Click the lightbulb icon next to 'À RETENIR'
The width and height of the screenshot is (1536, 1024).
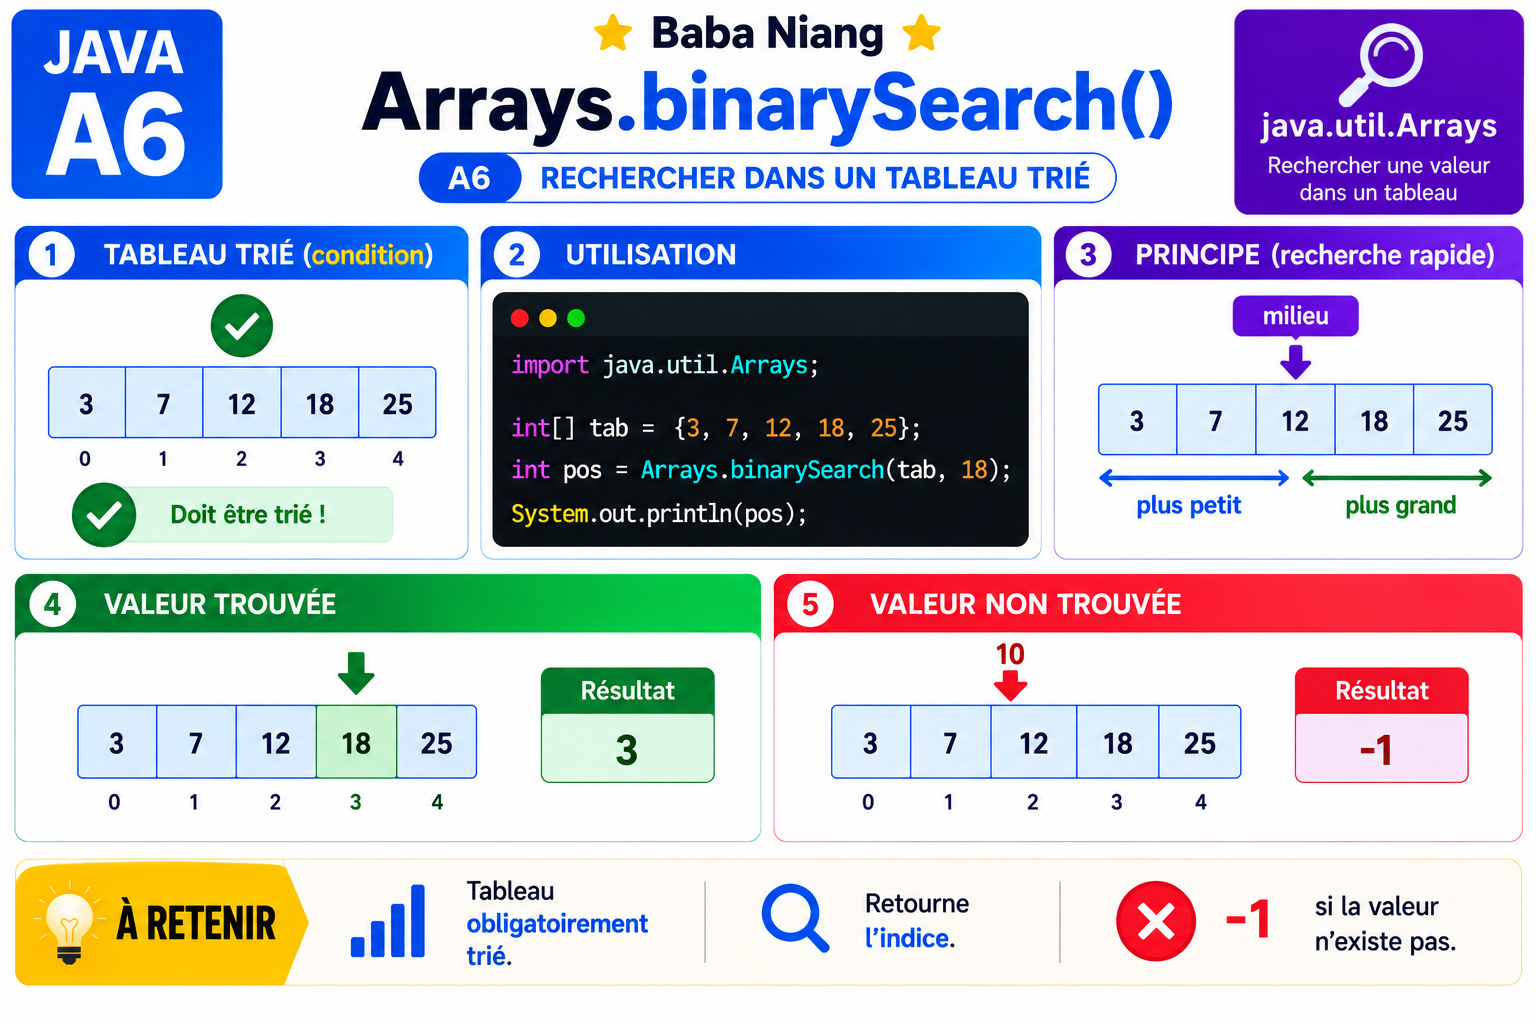69,922
